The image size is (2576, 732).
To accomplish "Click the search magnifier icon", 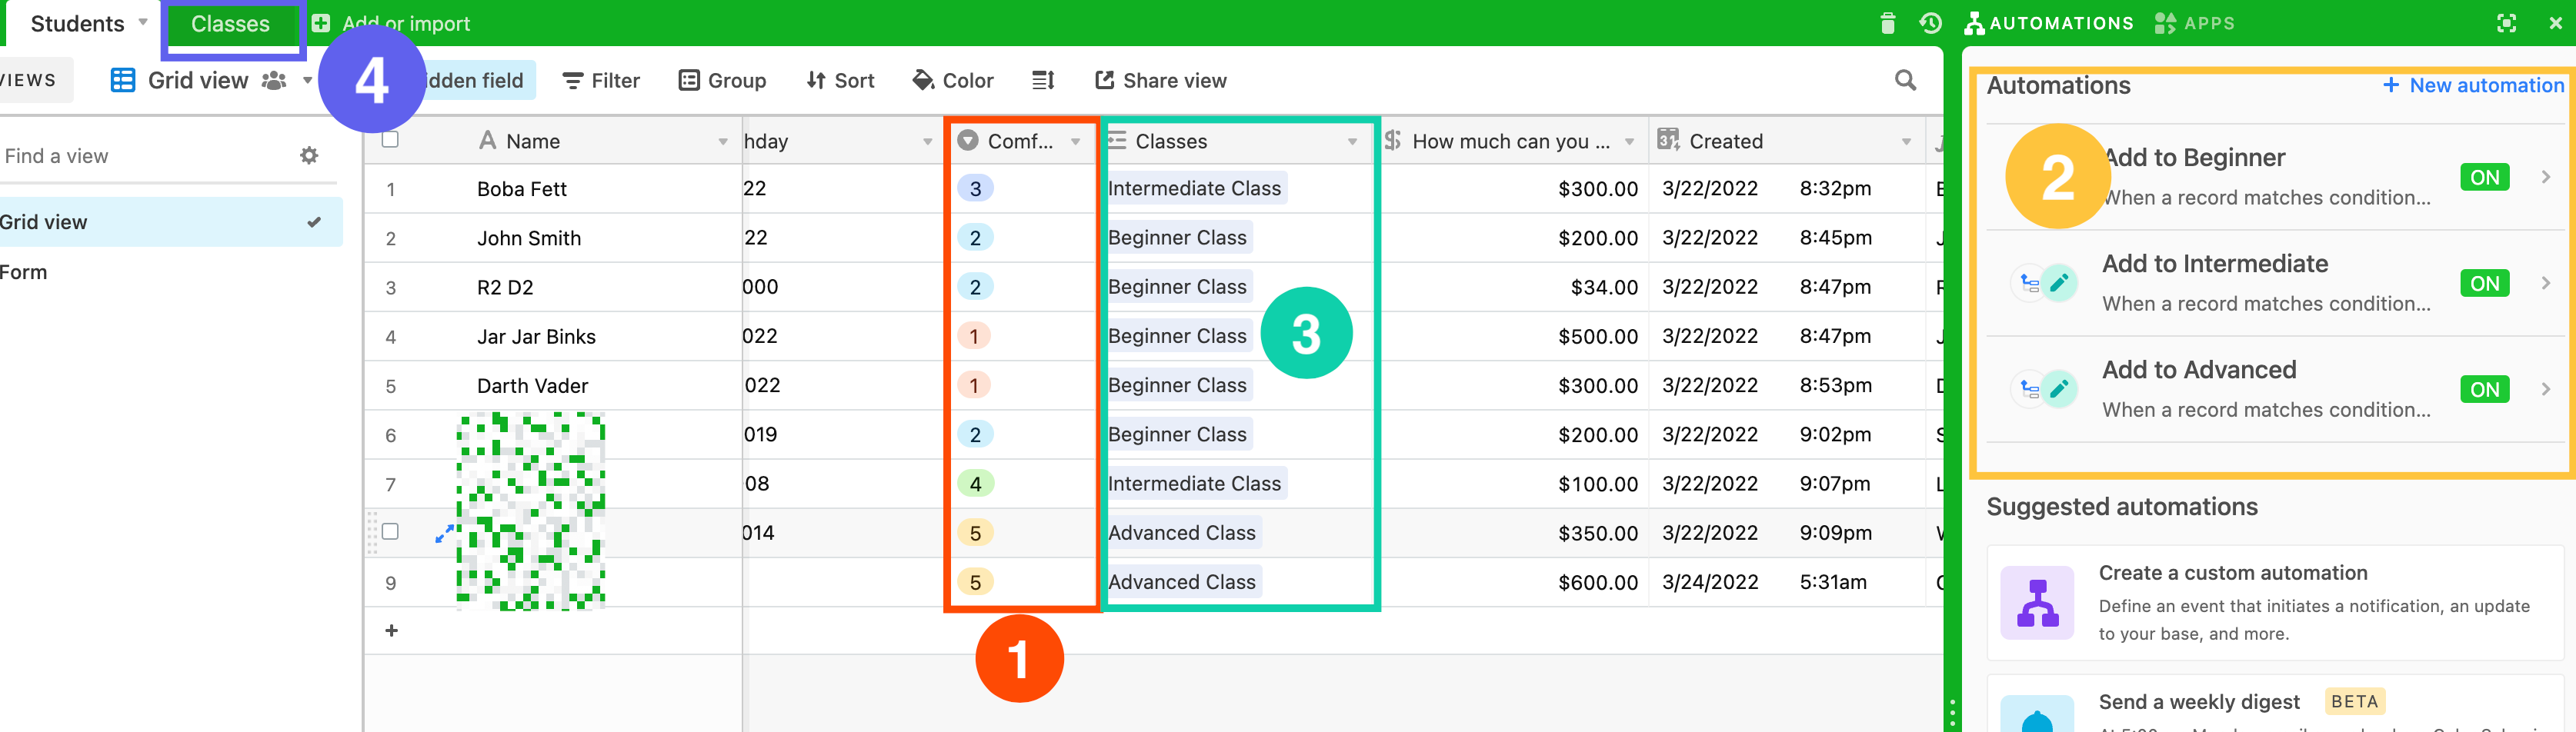I will pos(1905,80).
